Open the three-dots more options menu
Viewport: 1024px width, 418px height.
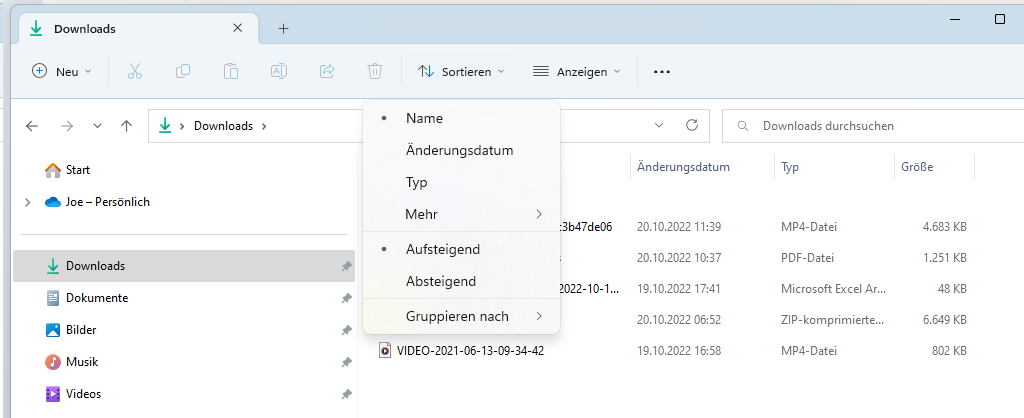pyautogui.click(x=661, y=71)
